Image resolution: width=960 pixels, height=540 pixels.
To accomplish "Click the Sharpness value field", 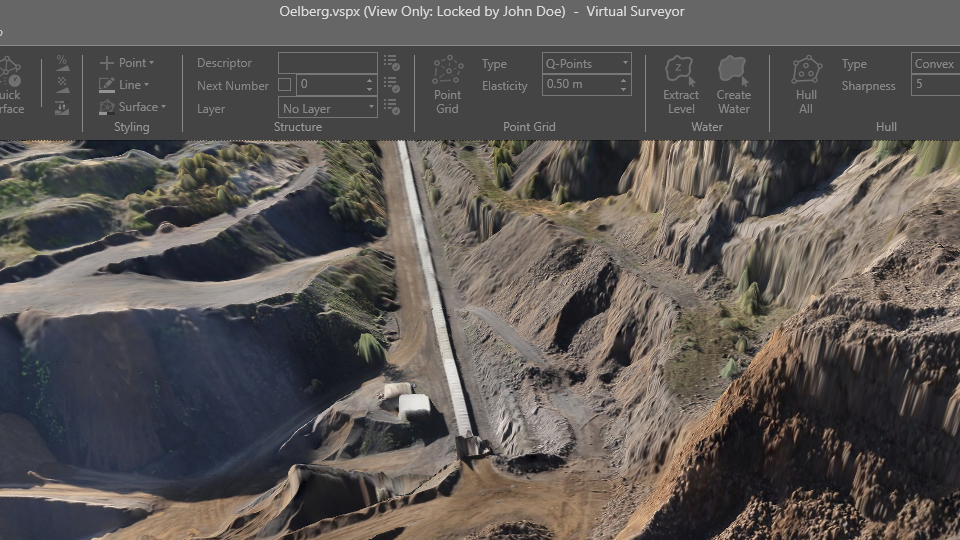I will 935,85.
